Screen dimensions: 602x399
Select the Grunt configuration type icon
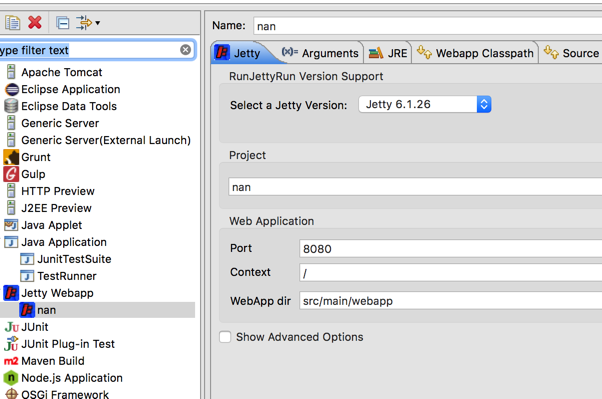[11, 157]
